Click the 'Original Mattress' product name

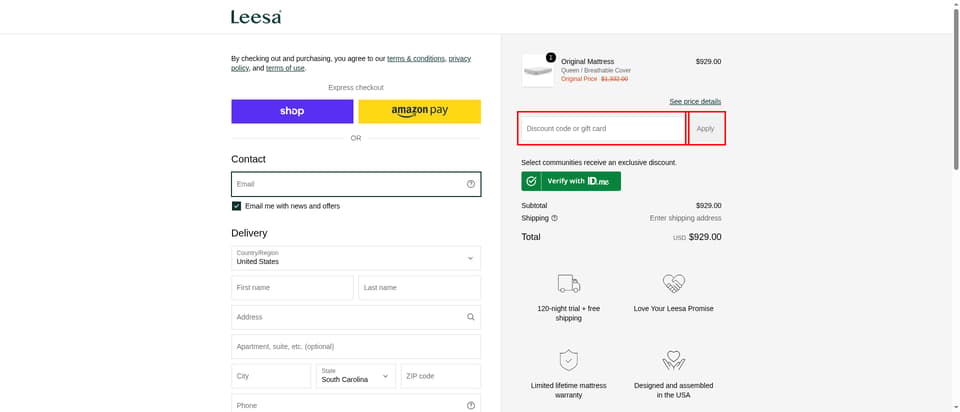pyautogui.click(x=587, y=62)
